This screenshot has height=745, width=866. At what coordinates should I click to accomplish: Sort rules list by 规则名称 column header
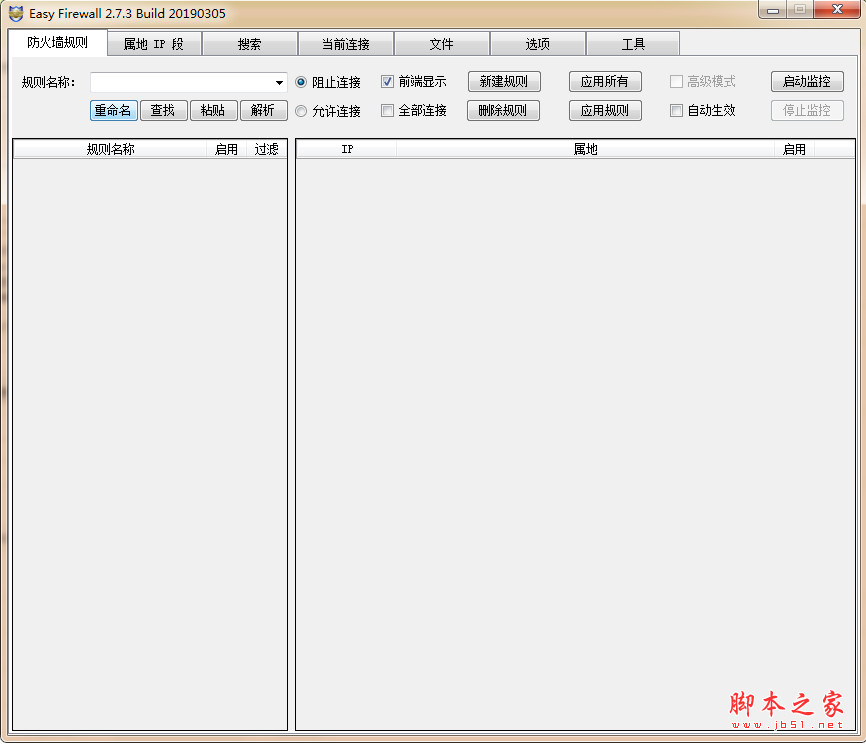click(110, 149)
